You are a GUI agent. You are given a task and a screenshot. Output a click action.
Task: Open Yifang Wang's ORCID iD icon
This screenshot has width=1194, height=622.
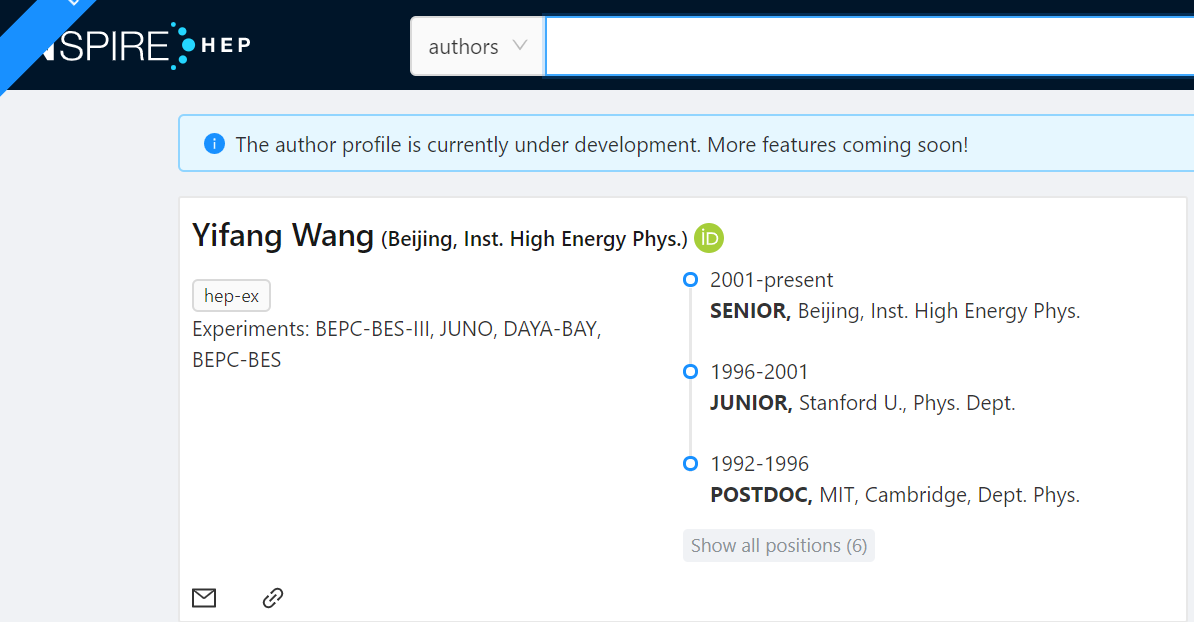pyautogui.click(x=709, y=238)
